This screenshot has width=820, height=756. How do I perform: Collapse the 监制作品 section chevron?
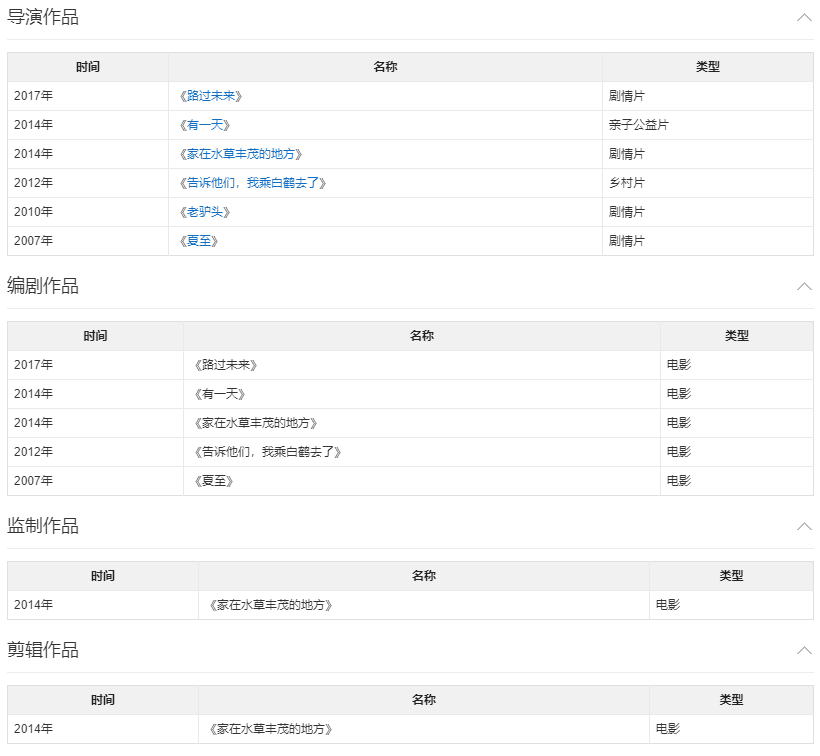804,526
